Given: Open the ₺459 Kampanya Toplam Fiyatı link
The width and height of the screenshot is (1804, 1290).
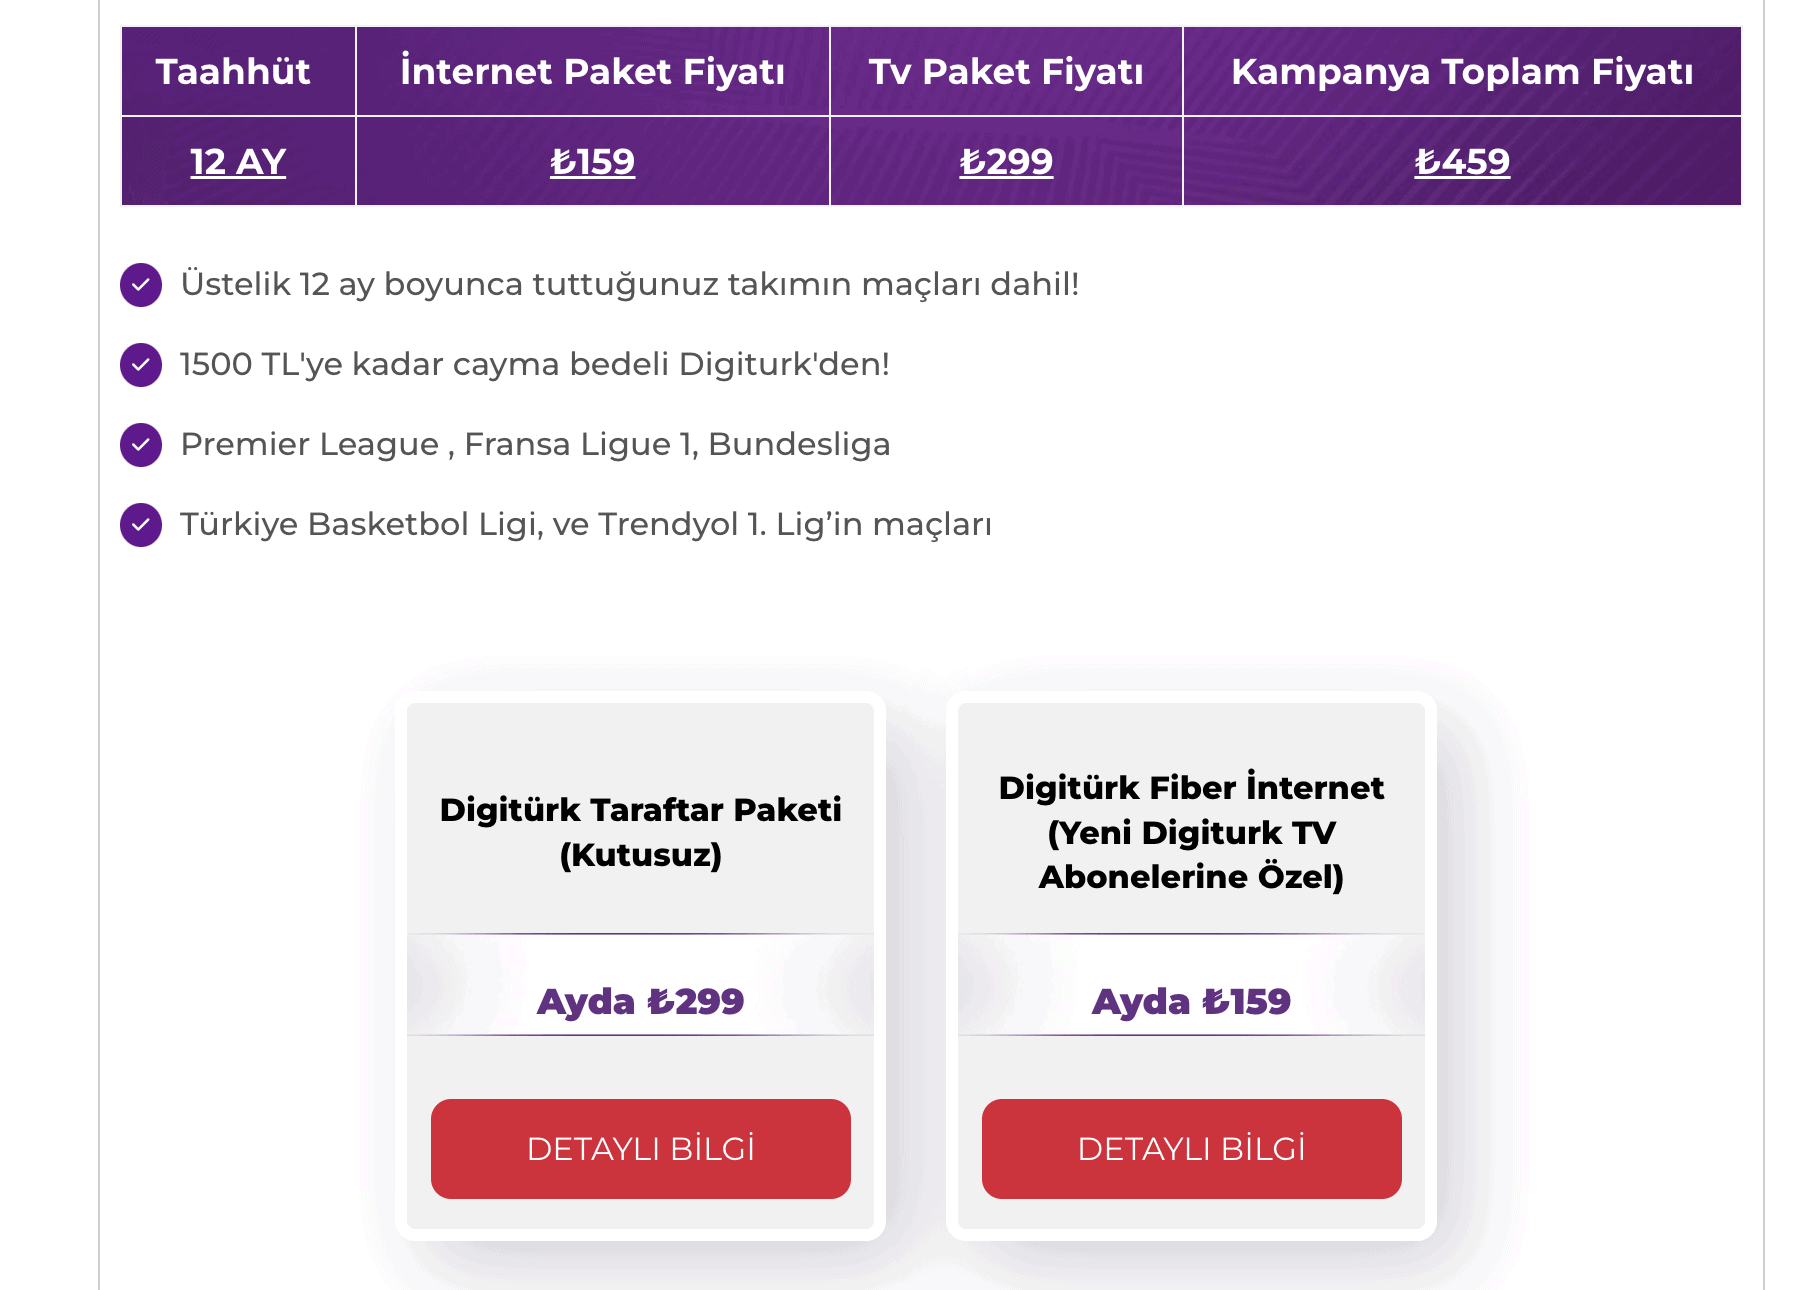Looking at the screenshot, I should pos(1462,160).
